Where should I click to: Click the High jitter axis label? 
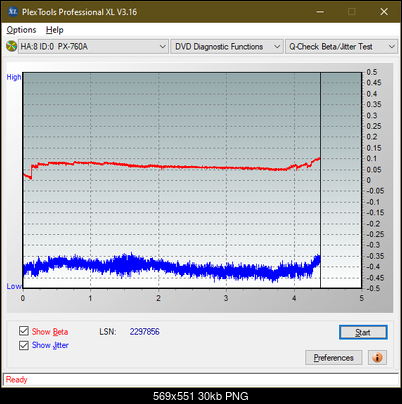tap(14, 77)
